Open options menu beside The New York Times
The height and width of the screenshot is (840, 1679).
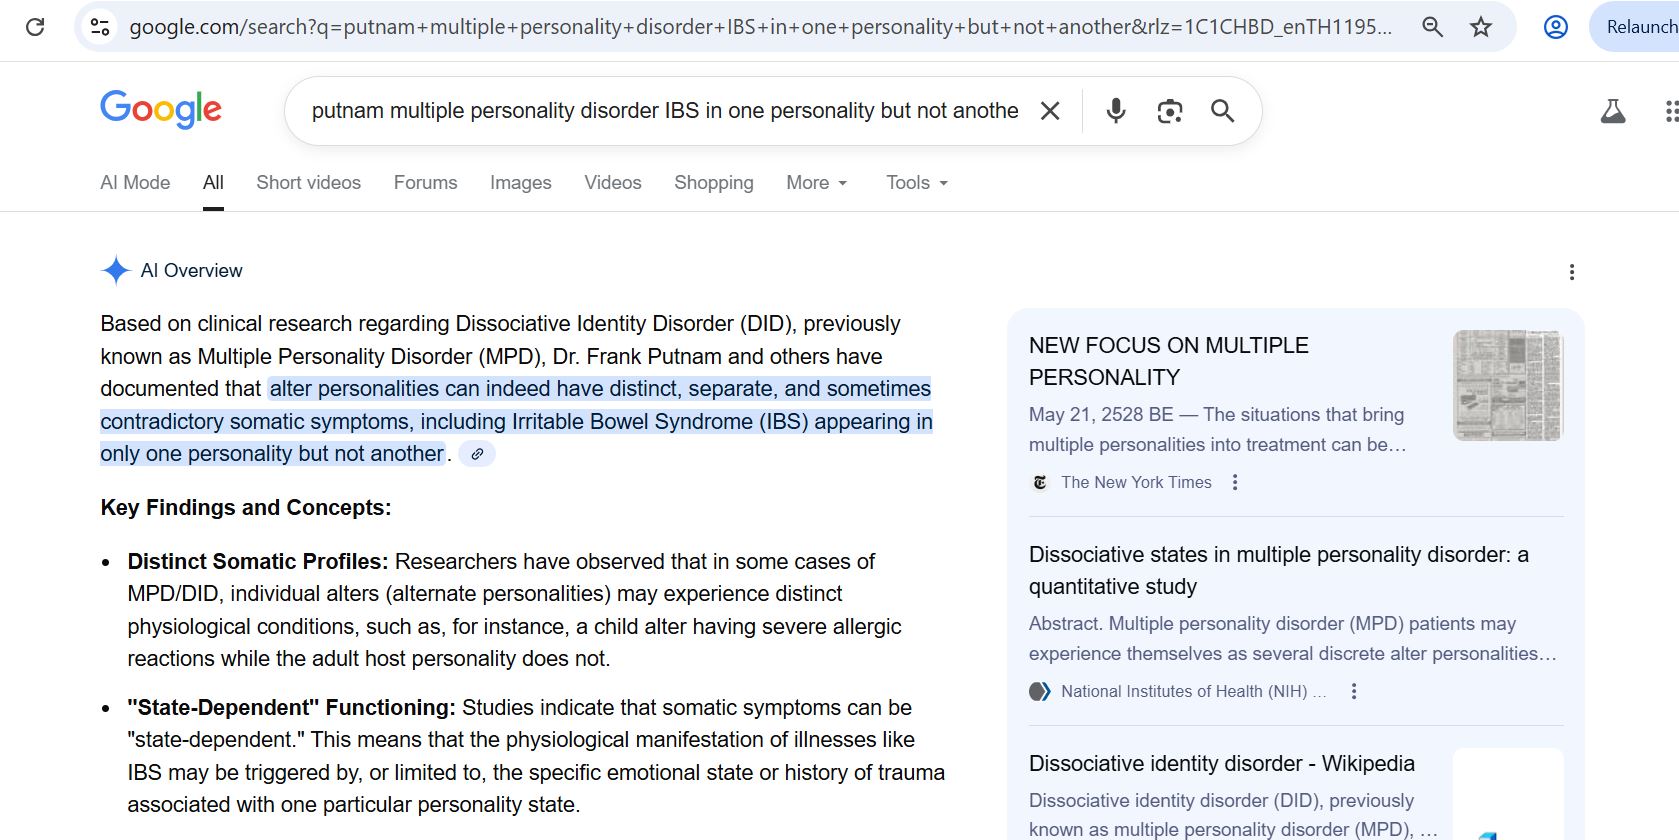click(1235, 482)
